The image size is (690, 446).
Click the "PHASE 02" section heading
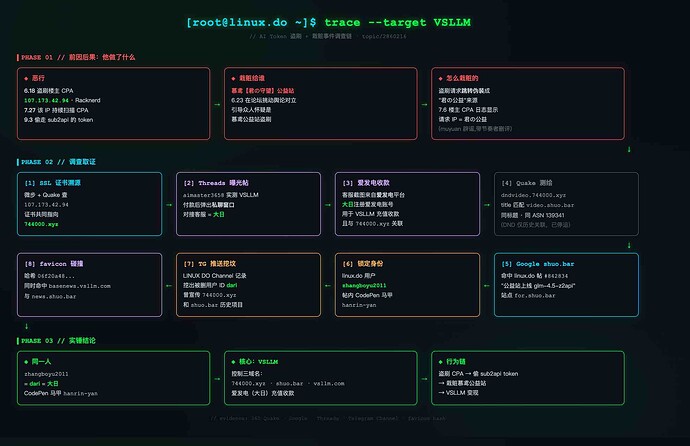coord(58,162)
